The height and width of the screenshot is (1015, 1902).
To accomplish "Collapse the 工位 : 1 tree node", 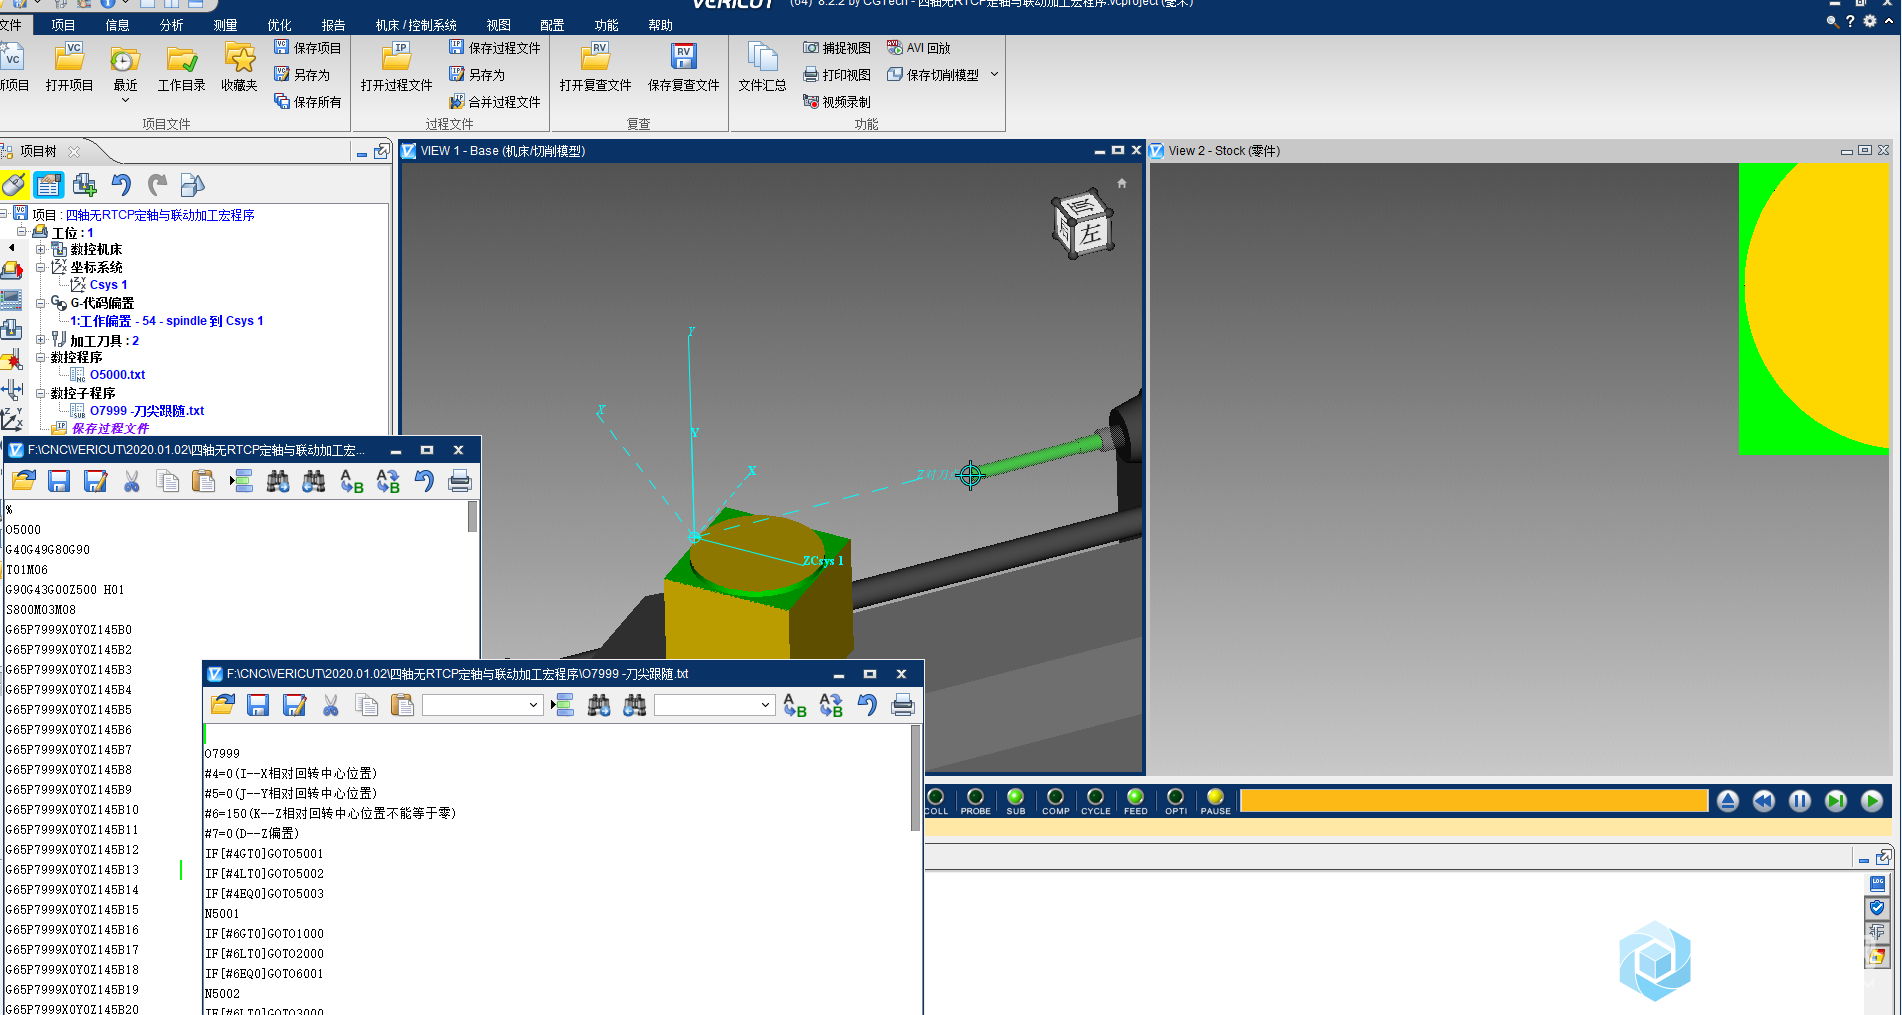I will click(x=21, y=231).
